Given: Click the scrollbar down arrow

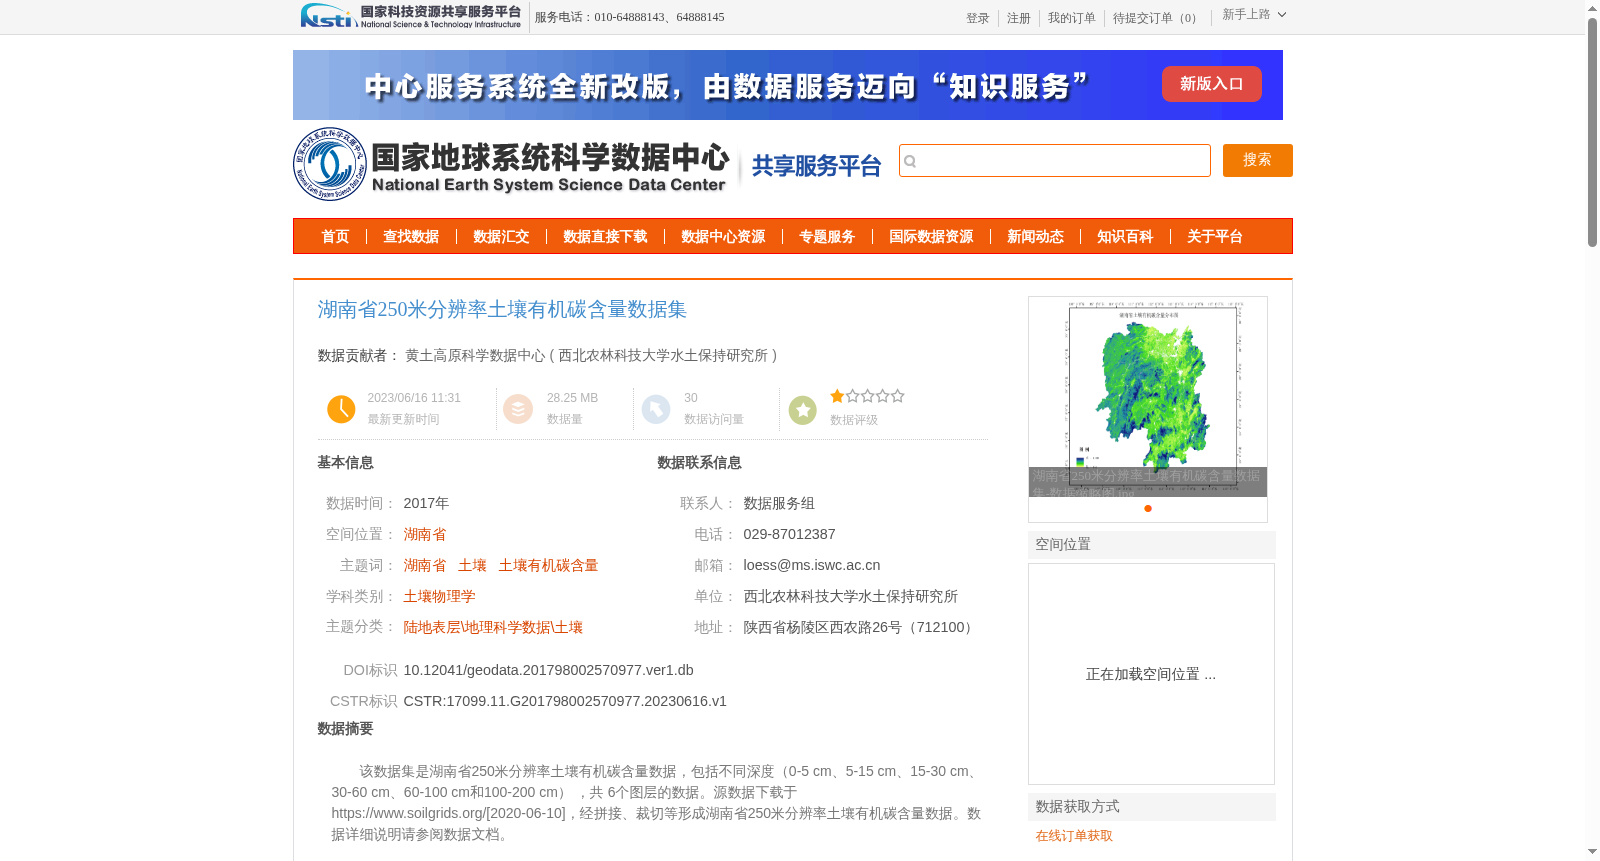Looking at the screenshot, I should pos(1592,852).
